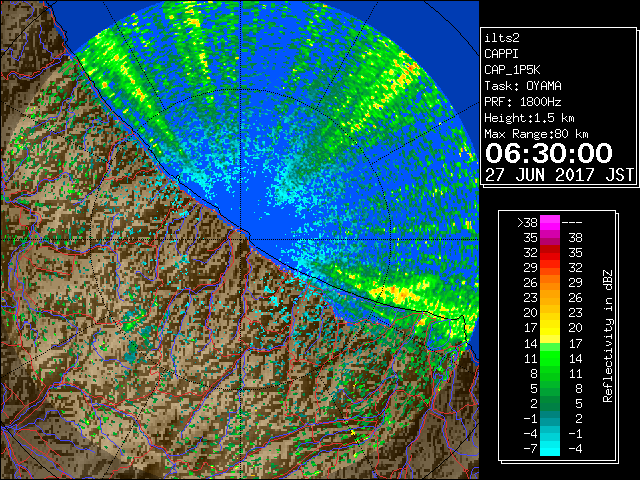
Task: Click the 'CAPPI' product label
Action: [501, 54]
